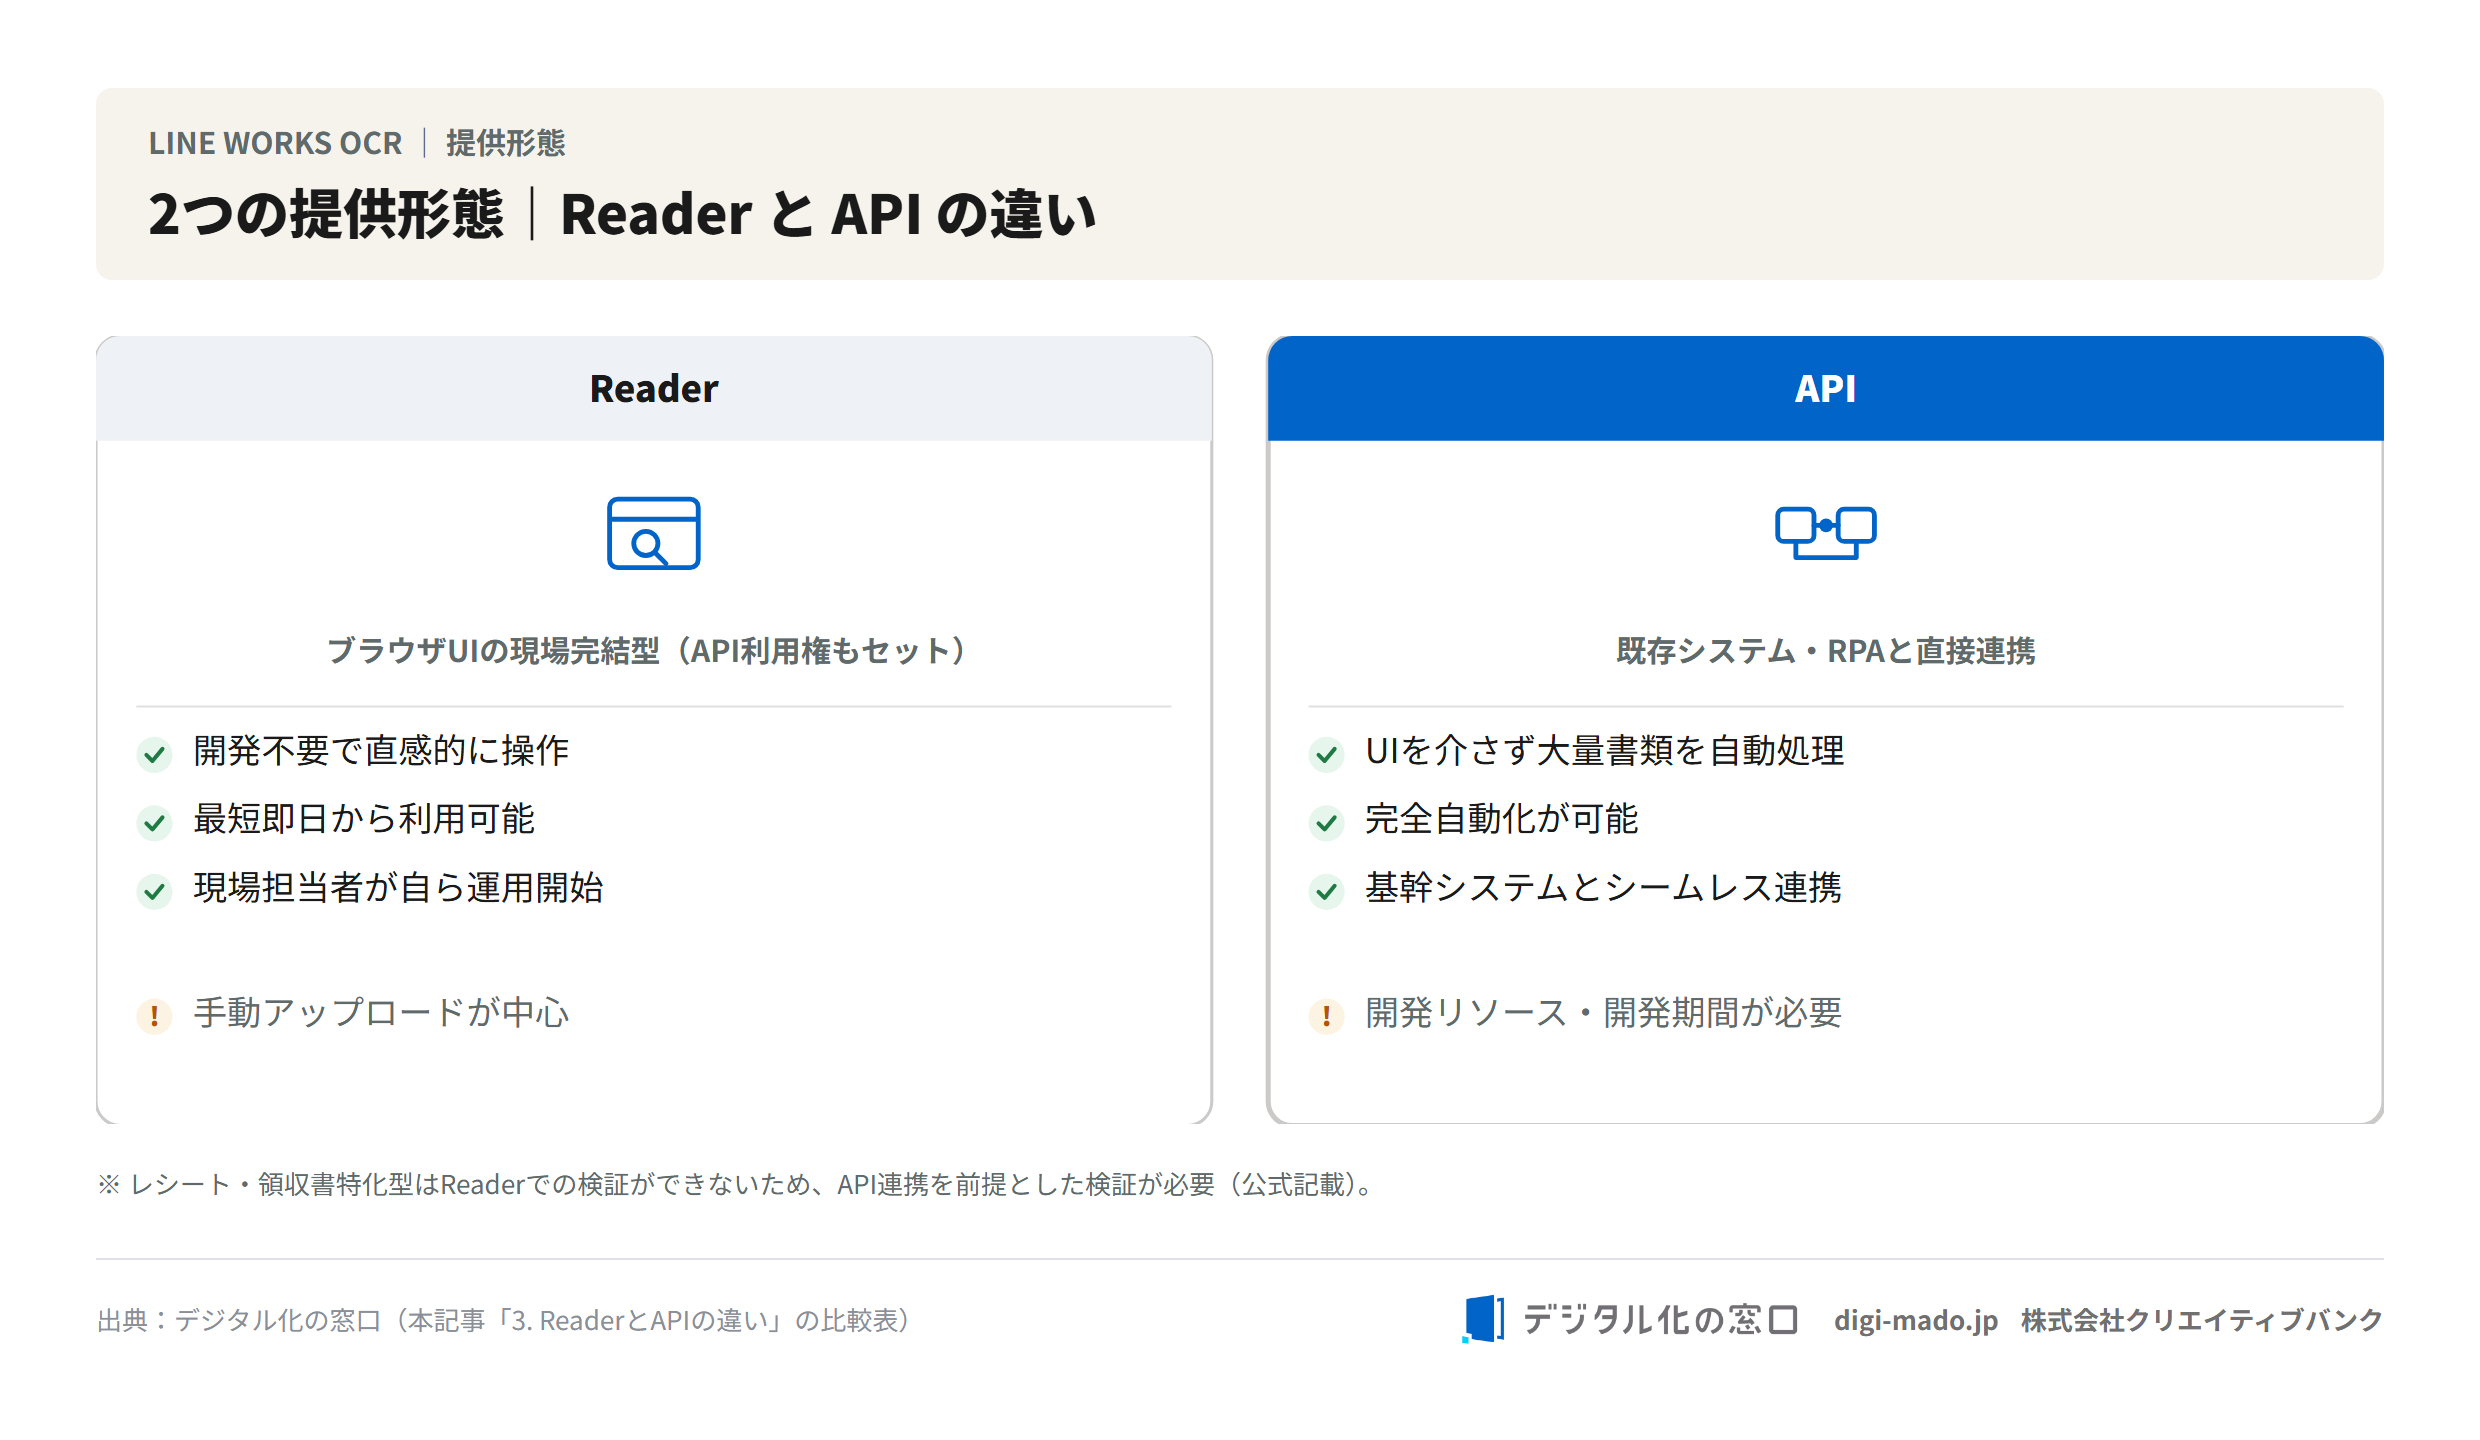Click the text UIを介さず大量書類を自動処理
The height and width of the screenshot is (1440, 2480).
[1604, 750]
